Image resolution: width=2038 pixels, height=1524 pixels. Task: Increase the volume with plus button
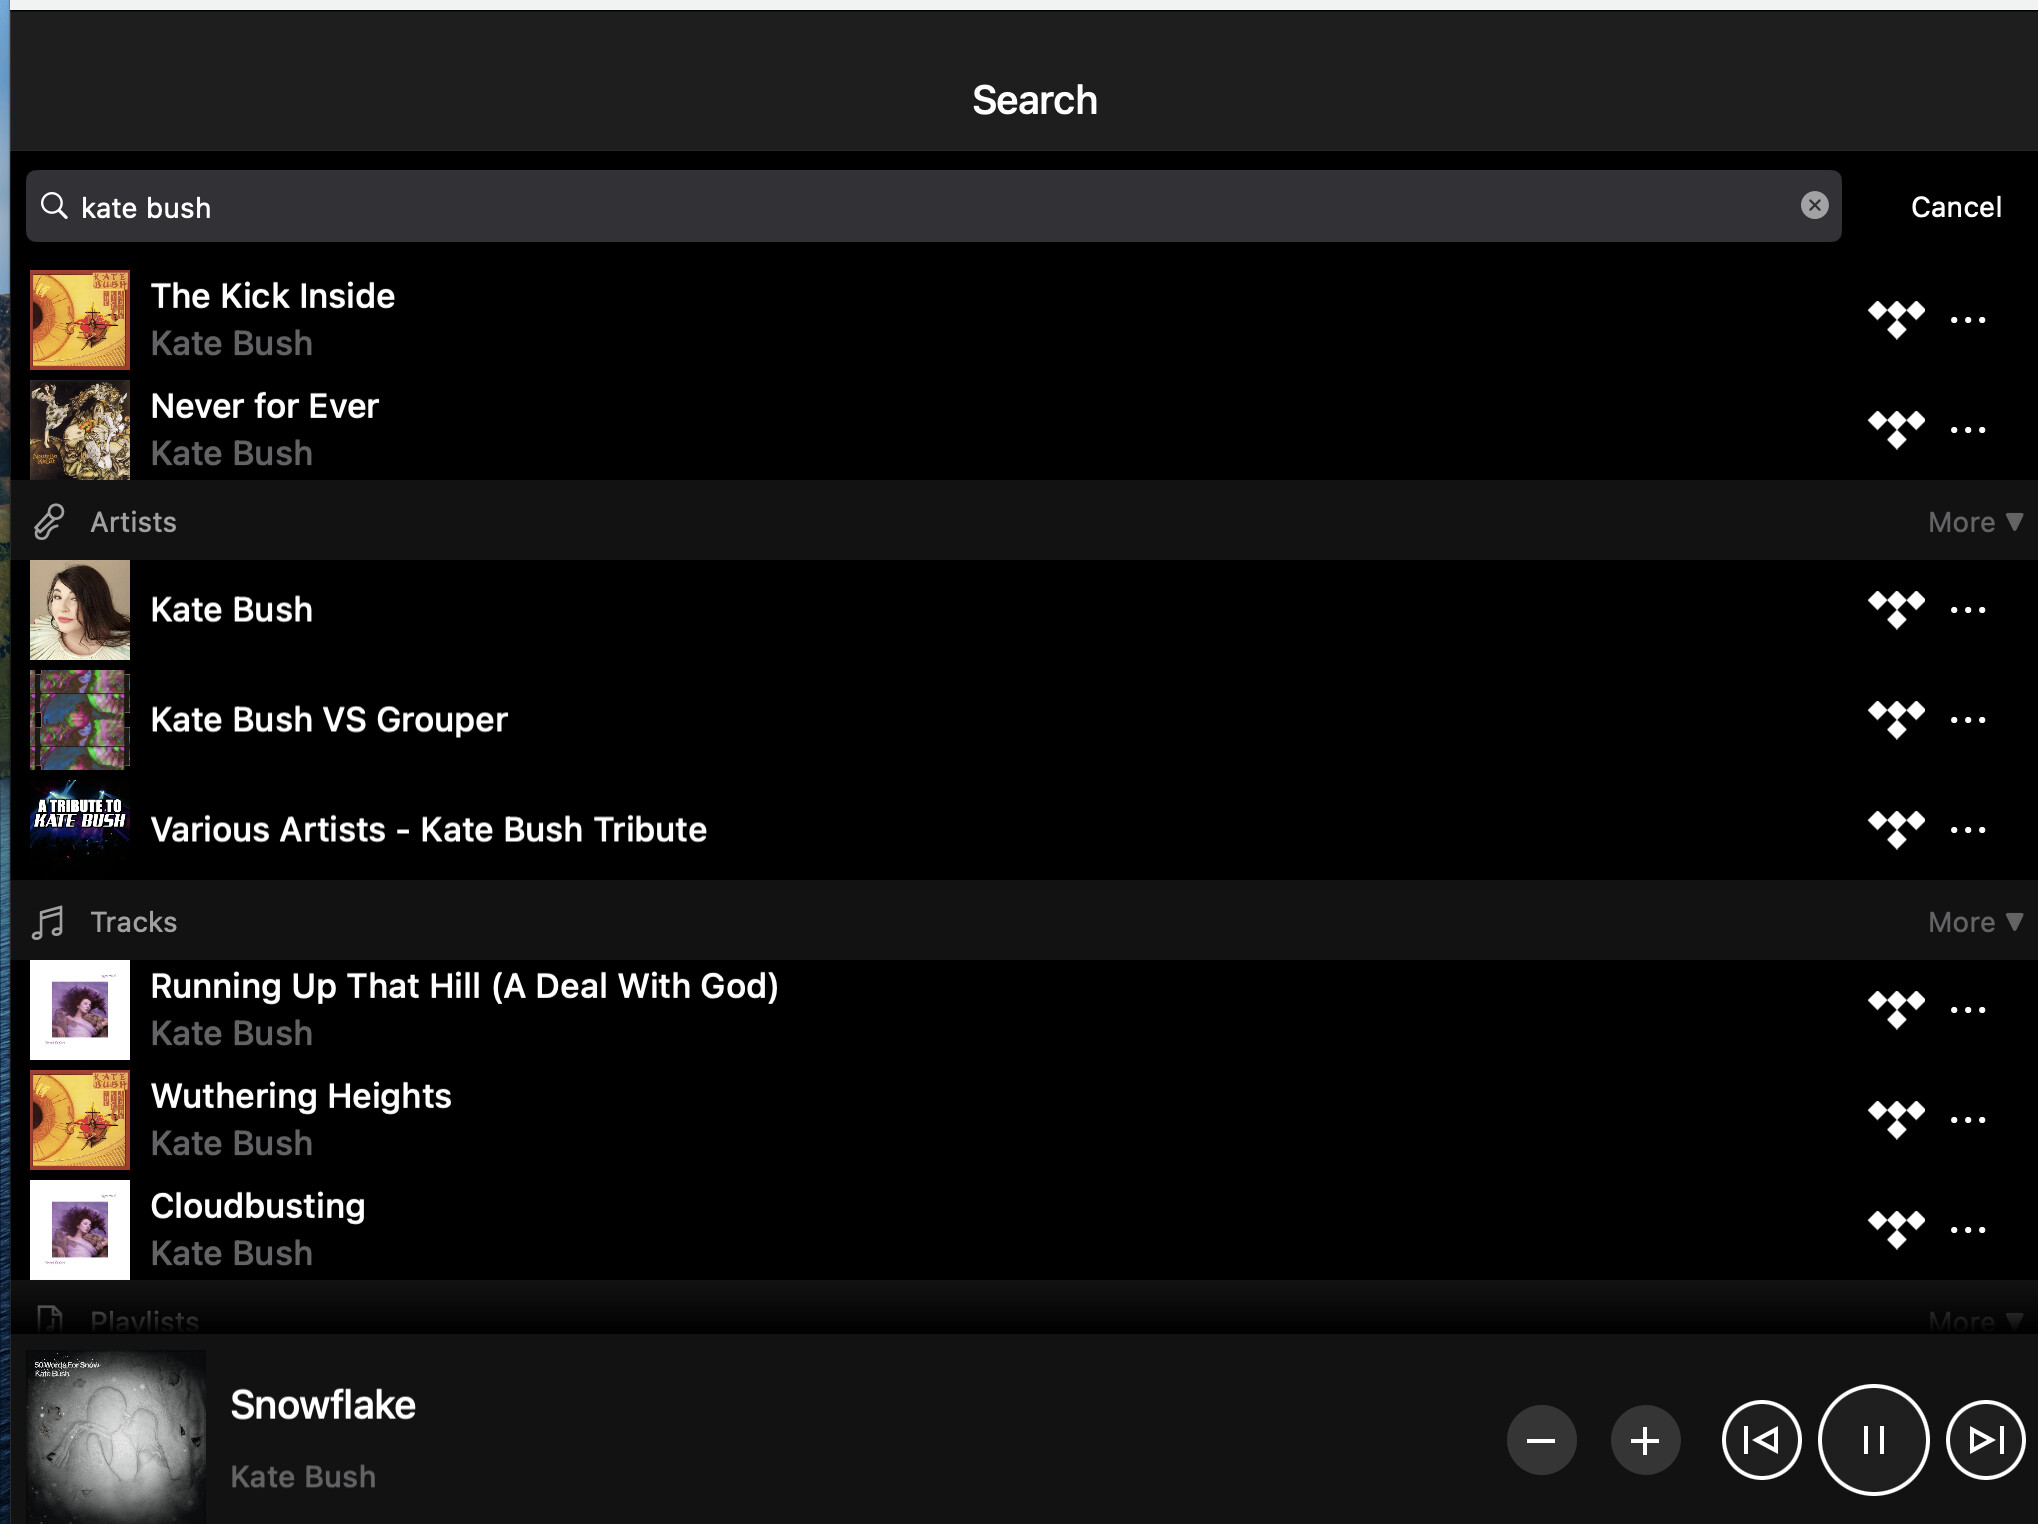pos(1645,1440)
